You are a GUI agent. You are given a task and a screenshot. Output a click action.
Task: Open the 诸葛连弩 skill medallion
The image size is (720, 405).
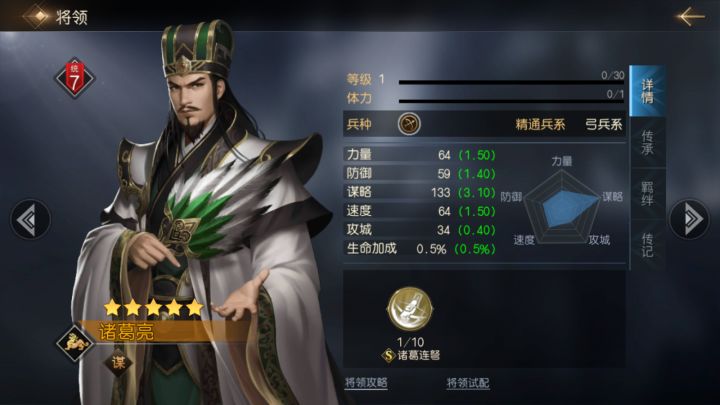tap(410, 309)
